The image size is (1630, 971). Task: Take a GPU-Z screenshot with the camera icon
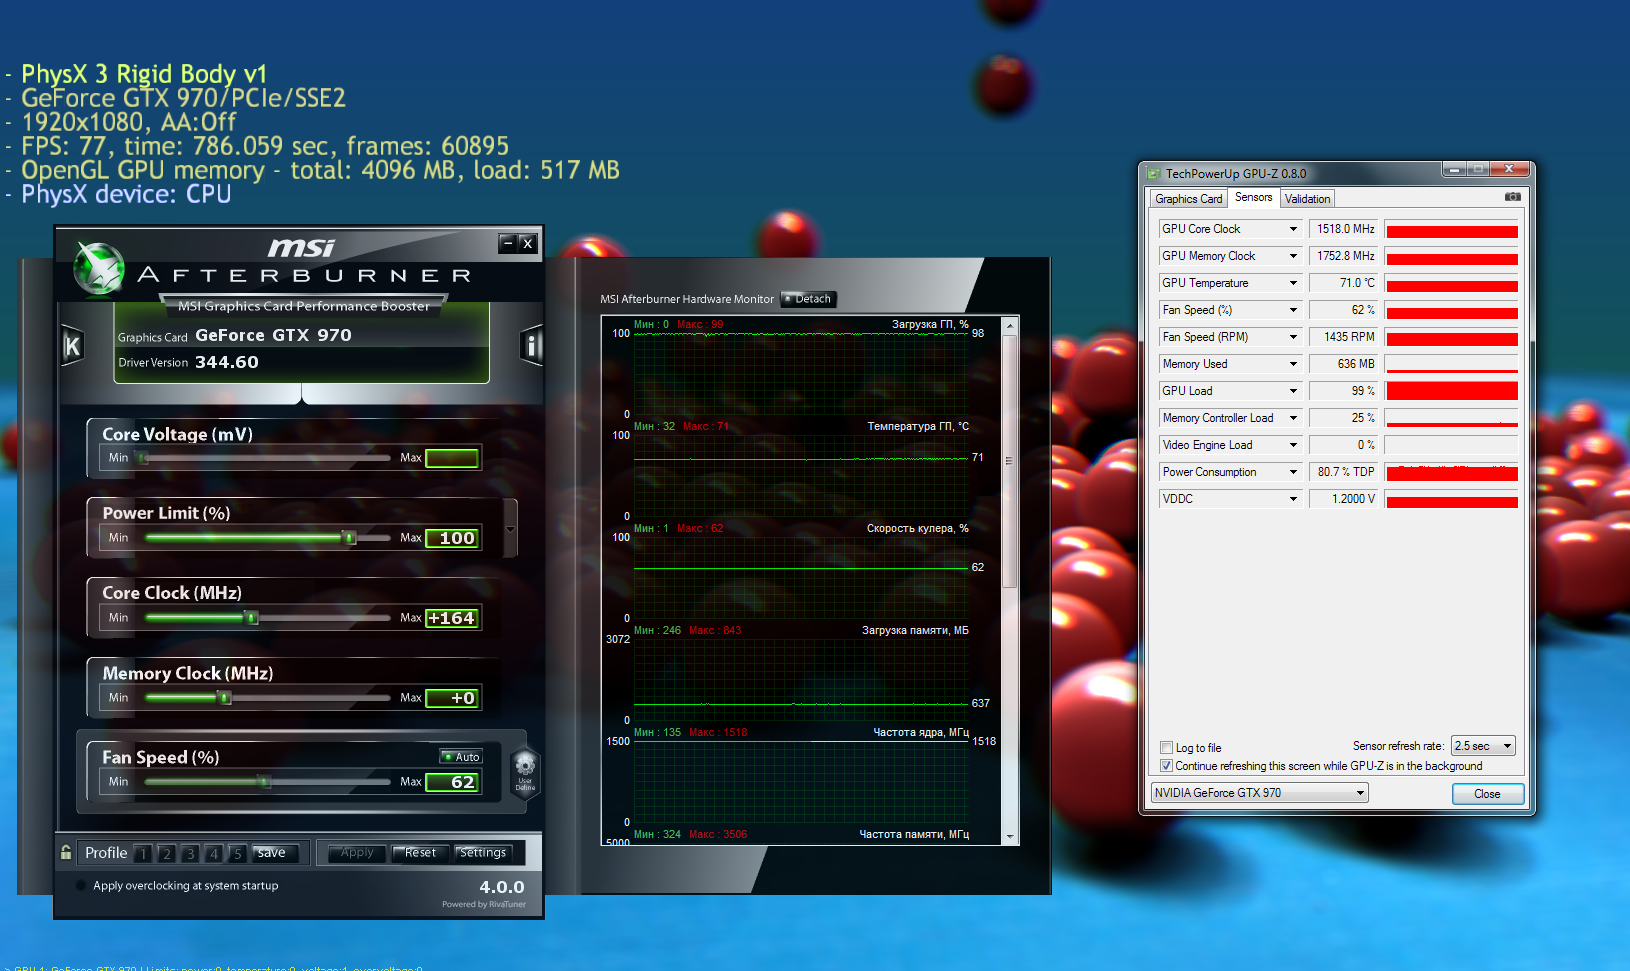pyautogui.click(x=1512, y=197)
